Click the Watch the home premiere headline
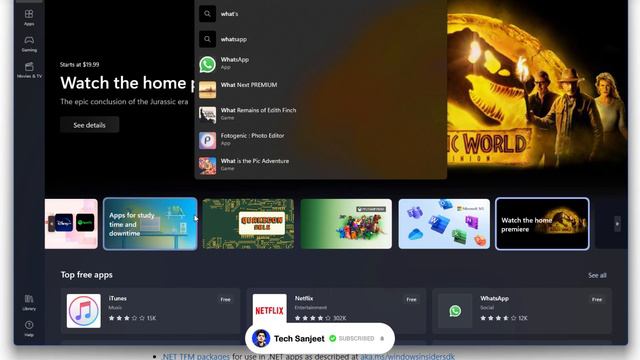This screenshot has width=640, height=360. [127, 83]
